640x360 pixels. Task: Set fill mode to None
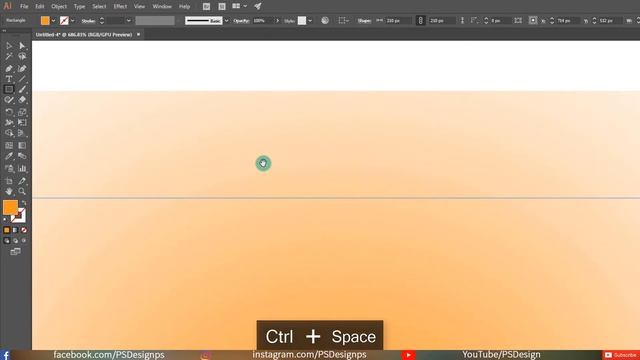pyautogui.click(x=24, y=230)
